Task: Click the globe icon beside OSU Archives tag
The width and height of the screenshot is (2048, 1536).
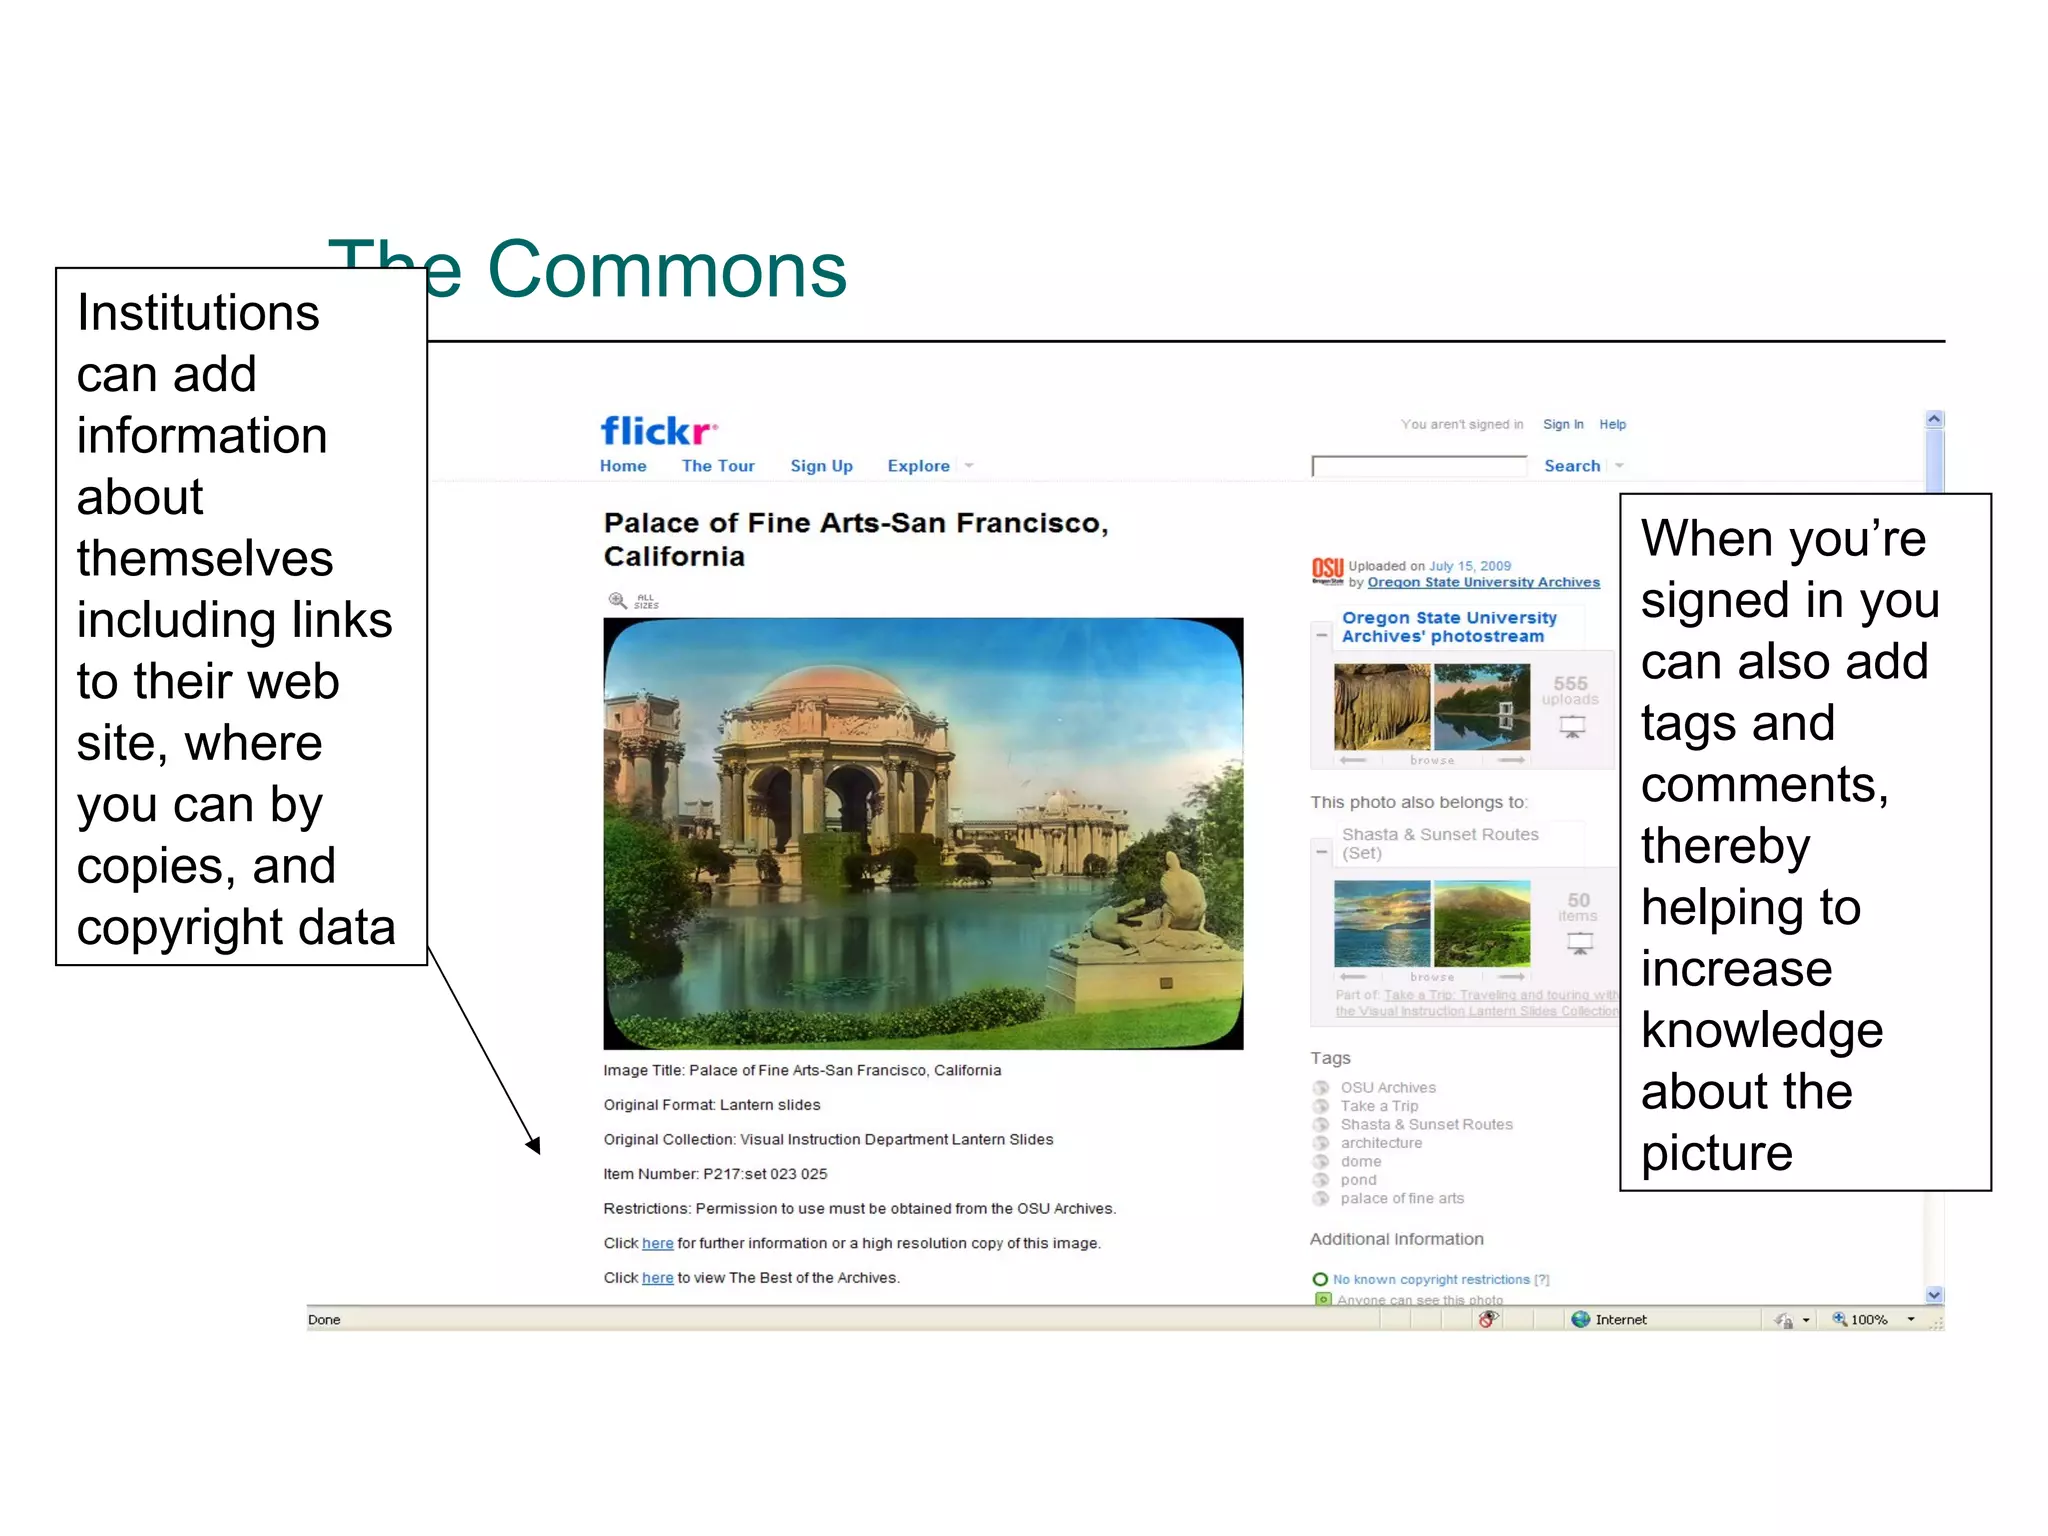Action: point(1321,1087)
